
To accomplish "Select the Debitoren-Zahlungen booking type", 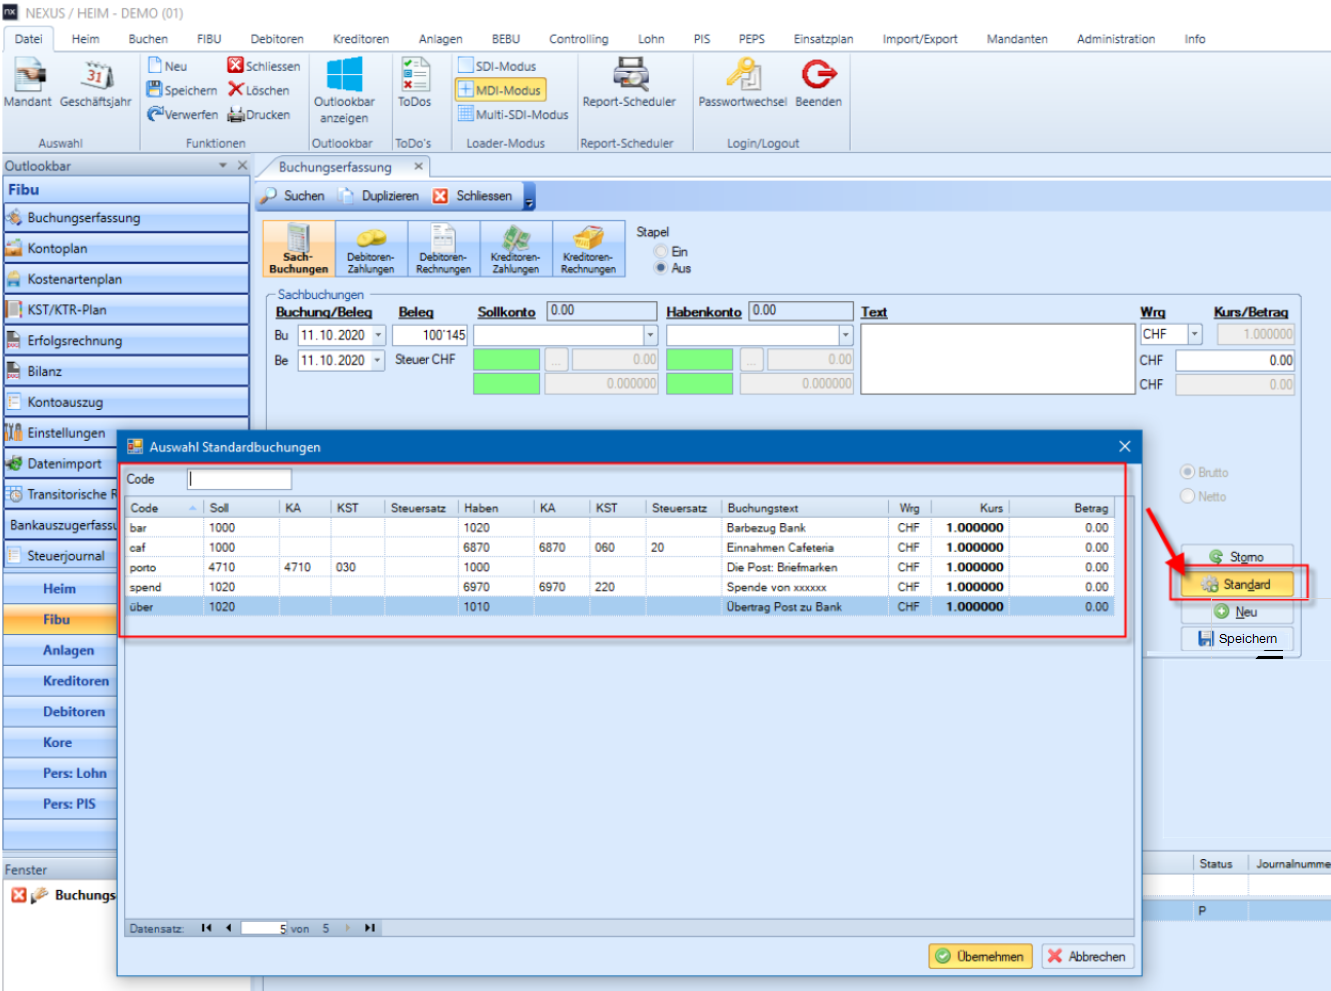I will click(371, 249).
